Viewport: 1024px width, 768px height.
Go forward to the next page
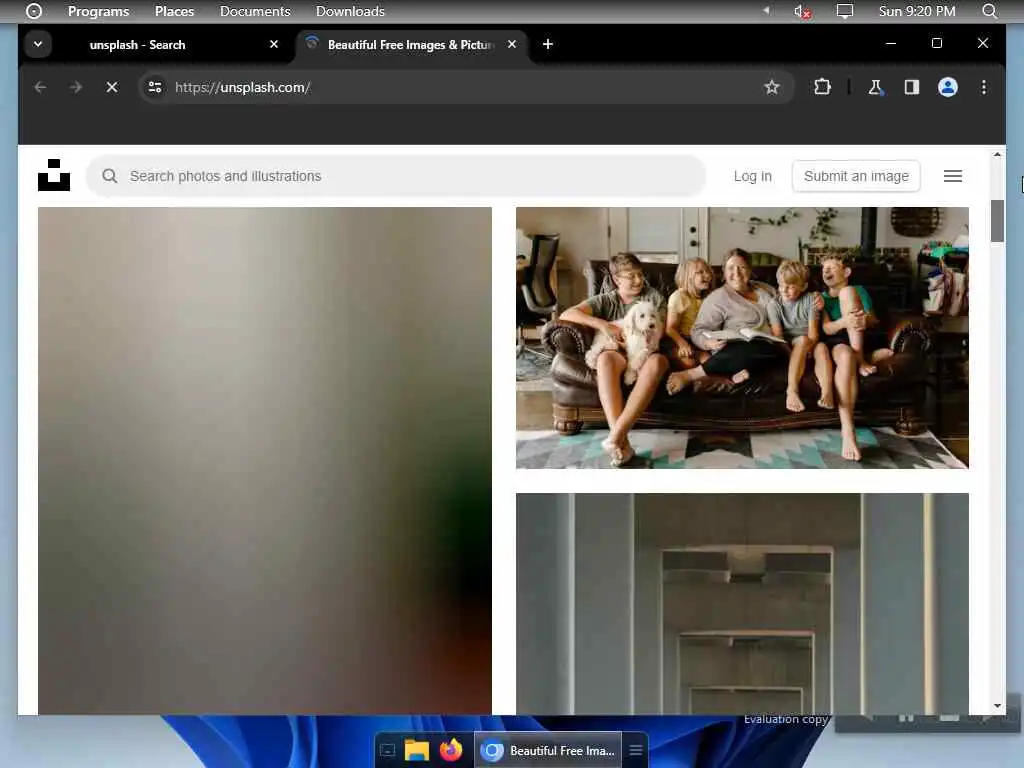[76, 87]
